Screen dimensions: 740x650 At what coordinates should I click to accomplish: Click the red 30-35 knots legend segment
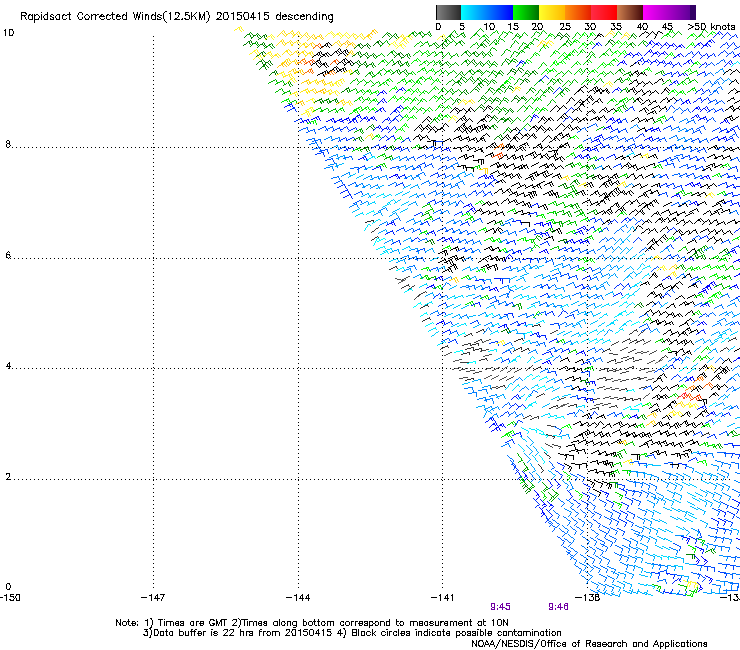pos(604,12)
